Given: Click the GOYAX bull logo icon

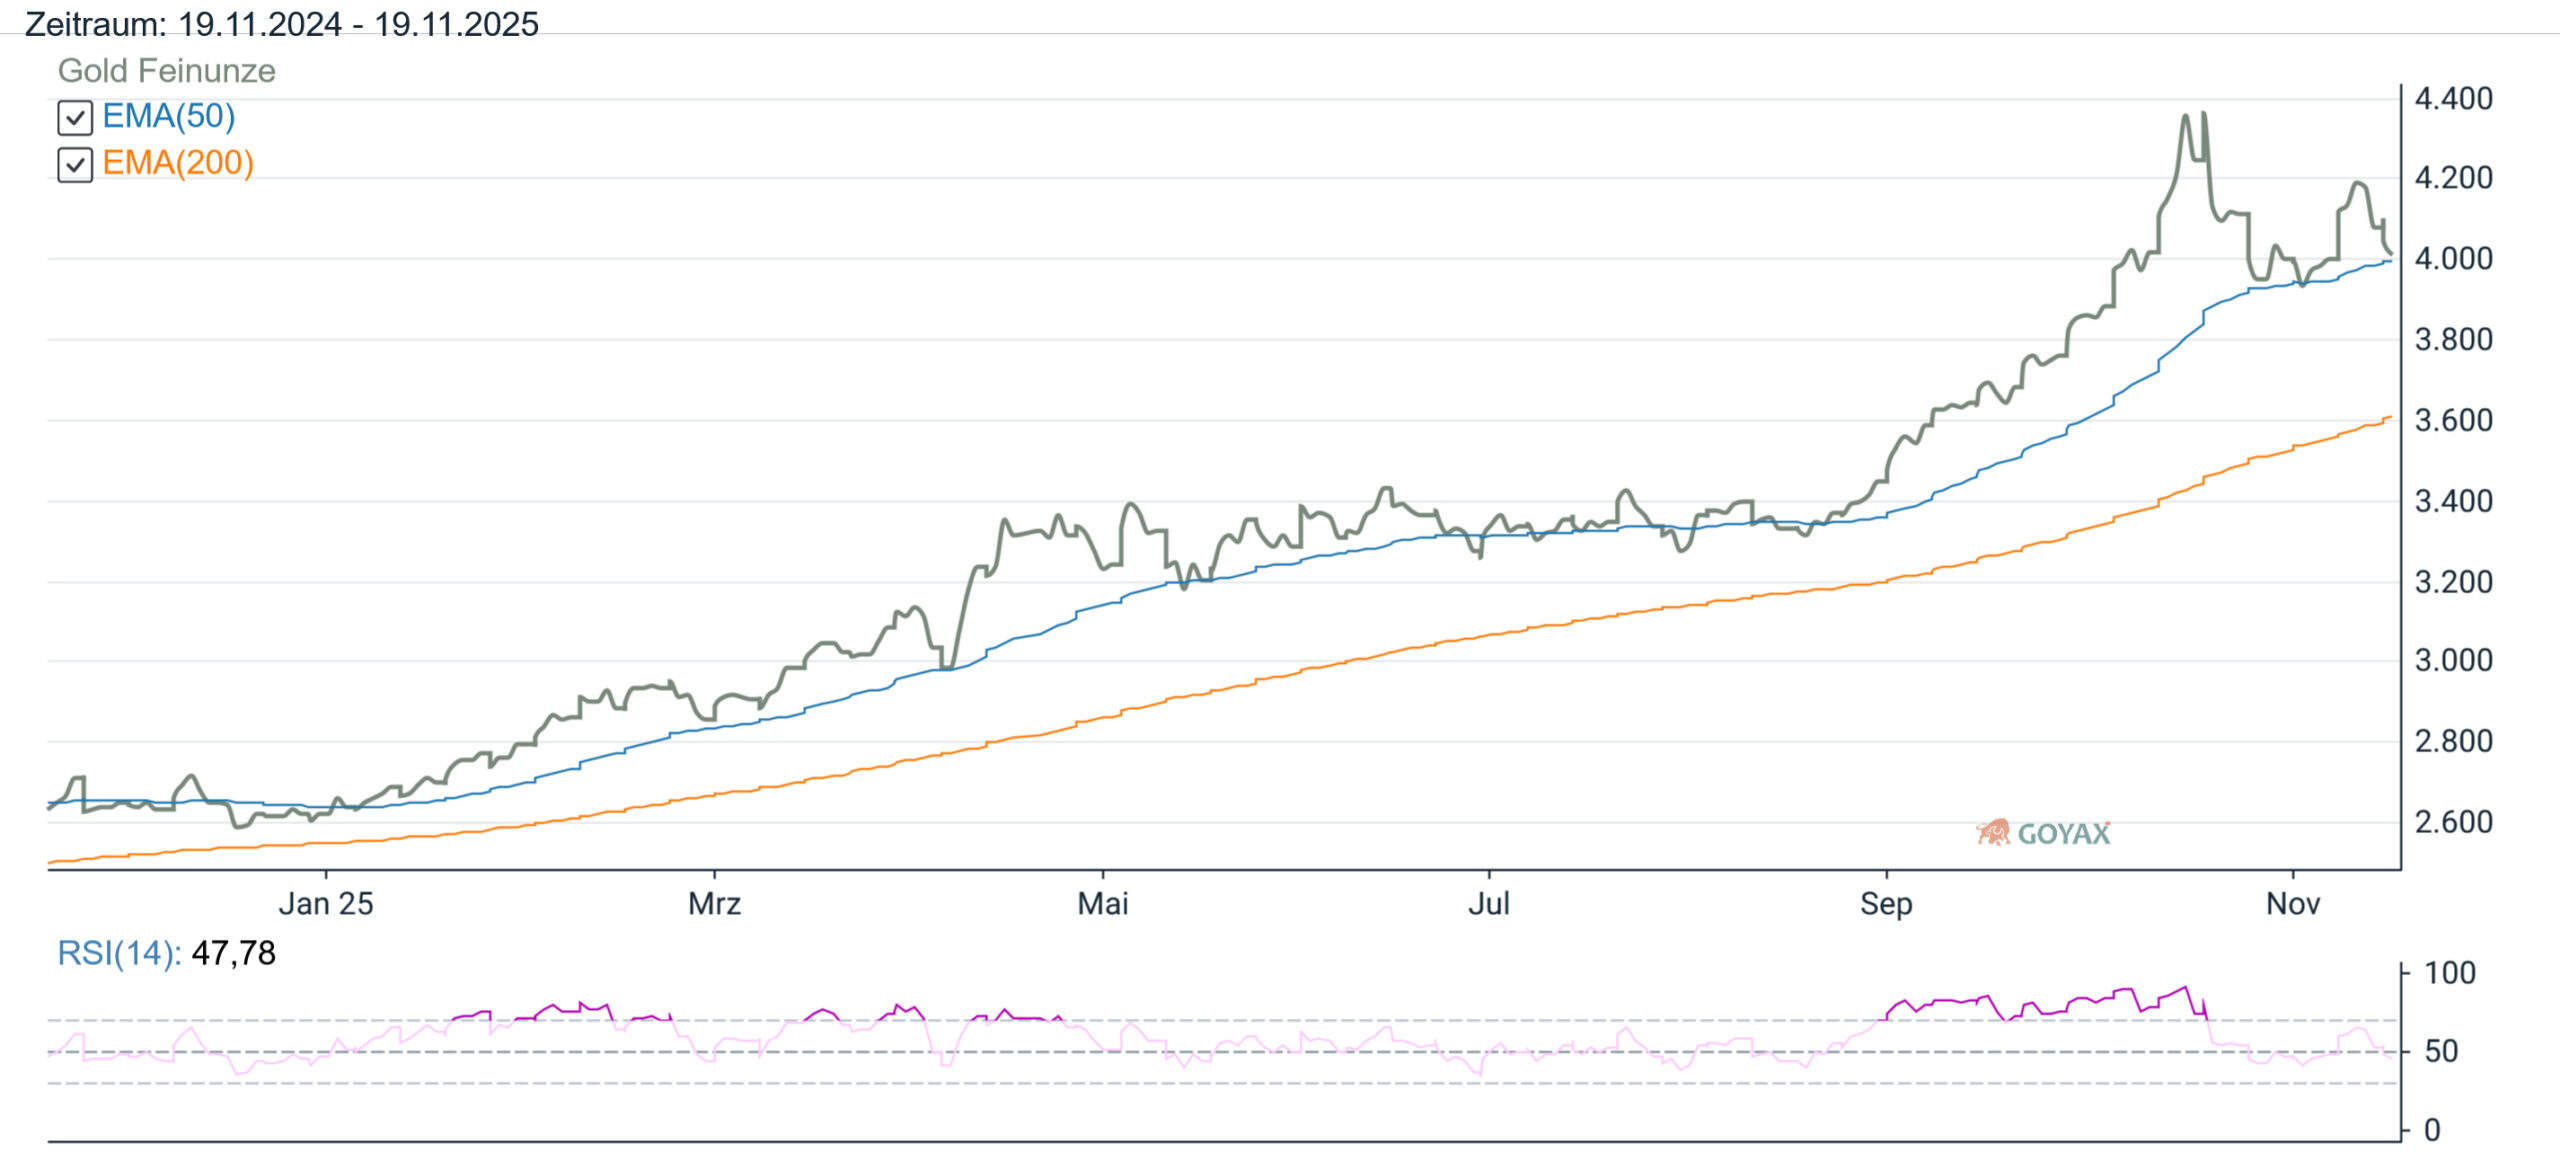Looking at the screenshot, I should [x=1993, y=832].
